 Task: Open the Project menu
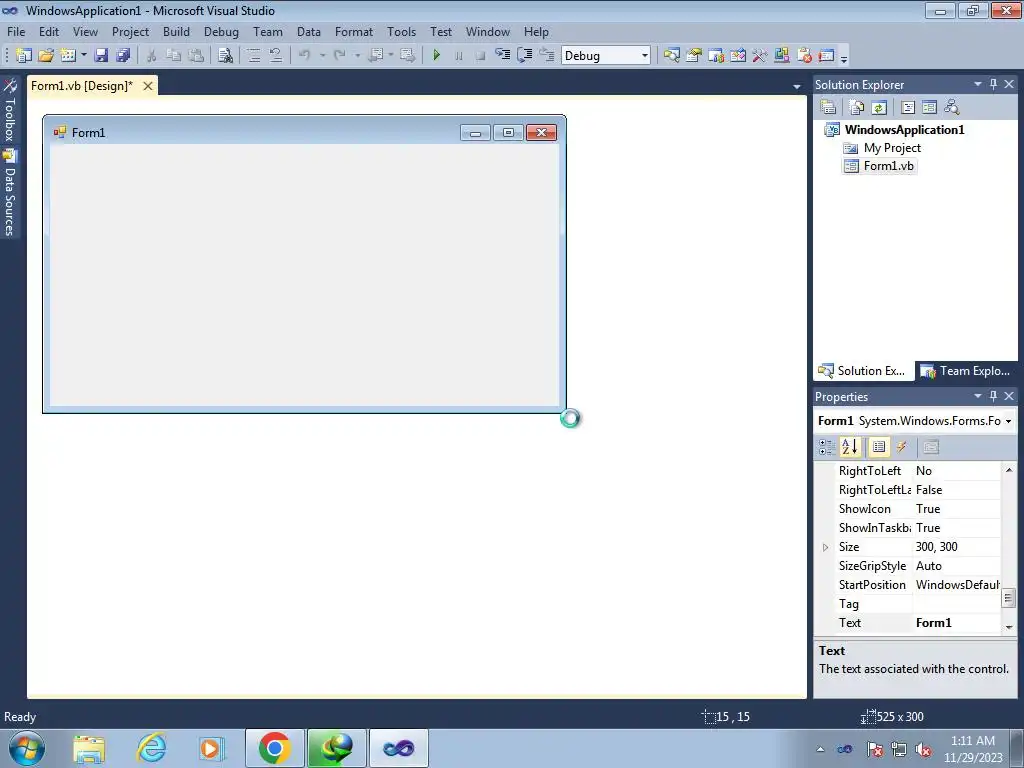(x=130, y=32)
